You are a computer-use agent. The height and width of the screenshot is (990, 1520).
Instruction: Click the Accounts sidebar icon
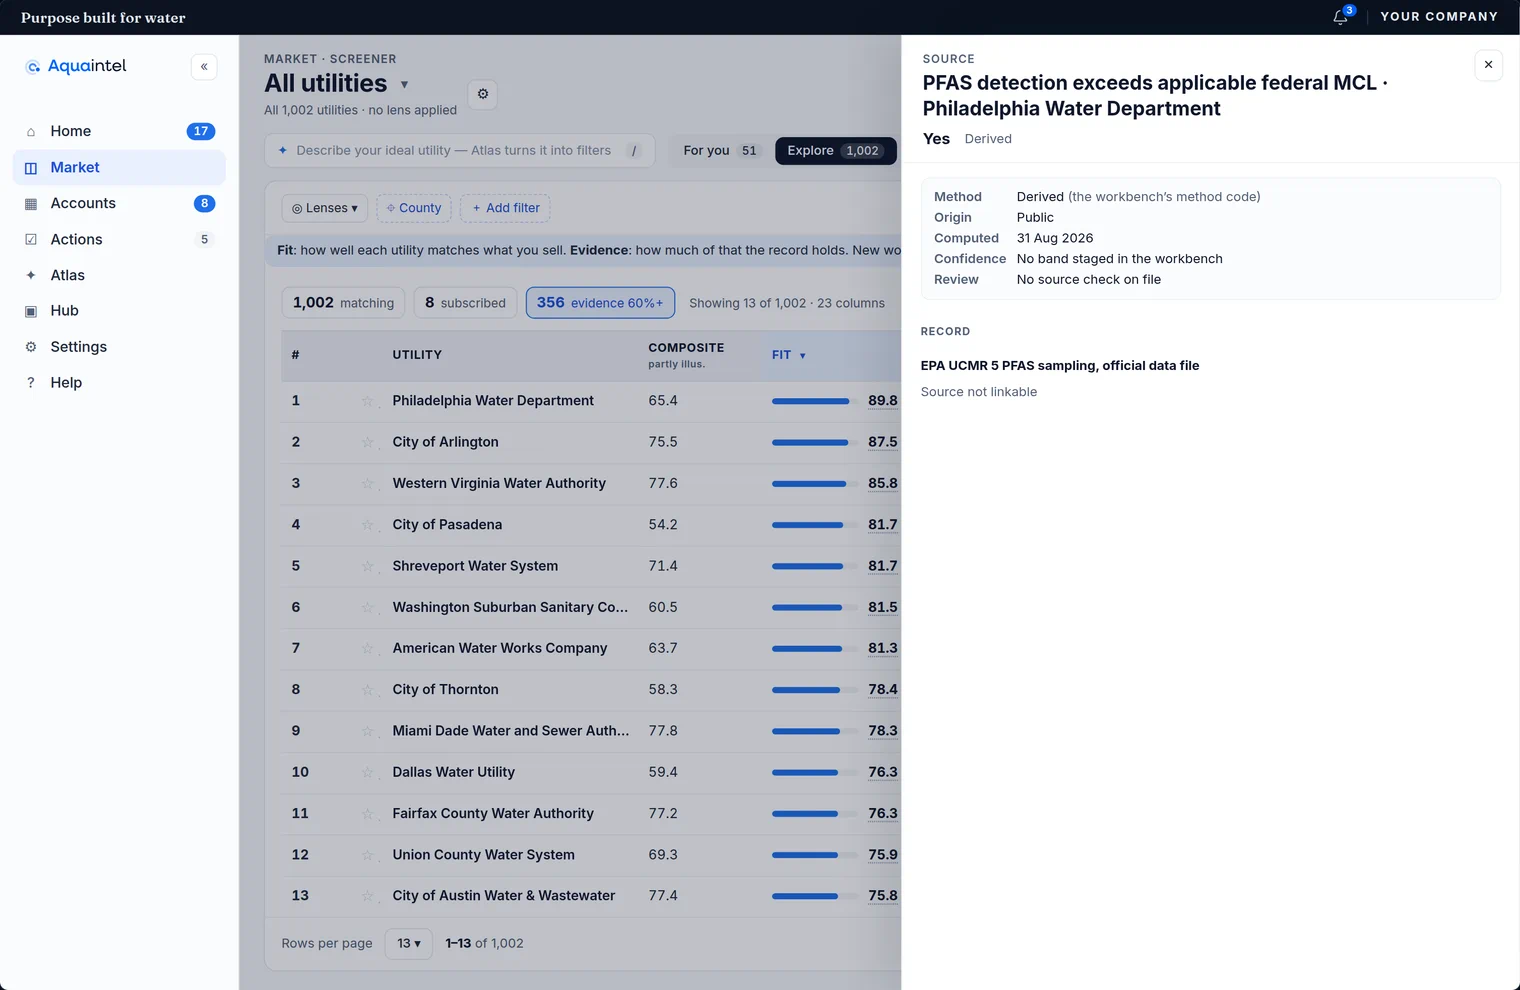31,204
